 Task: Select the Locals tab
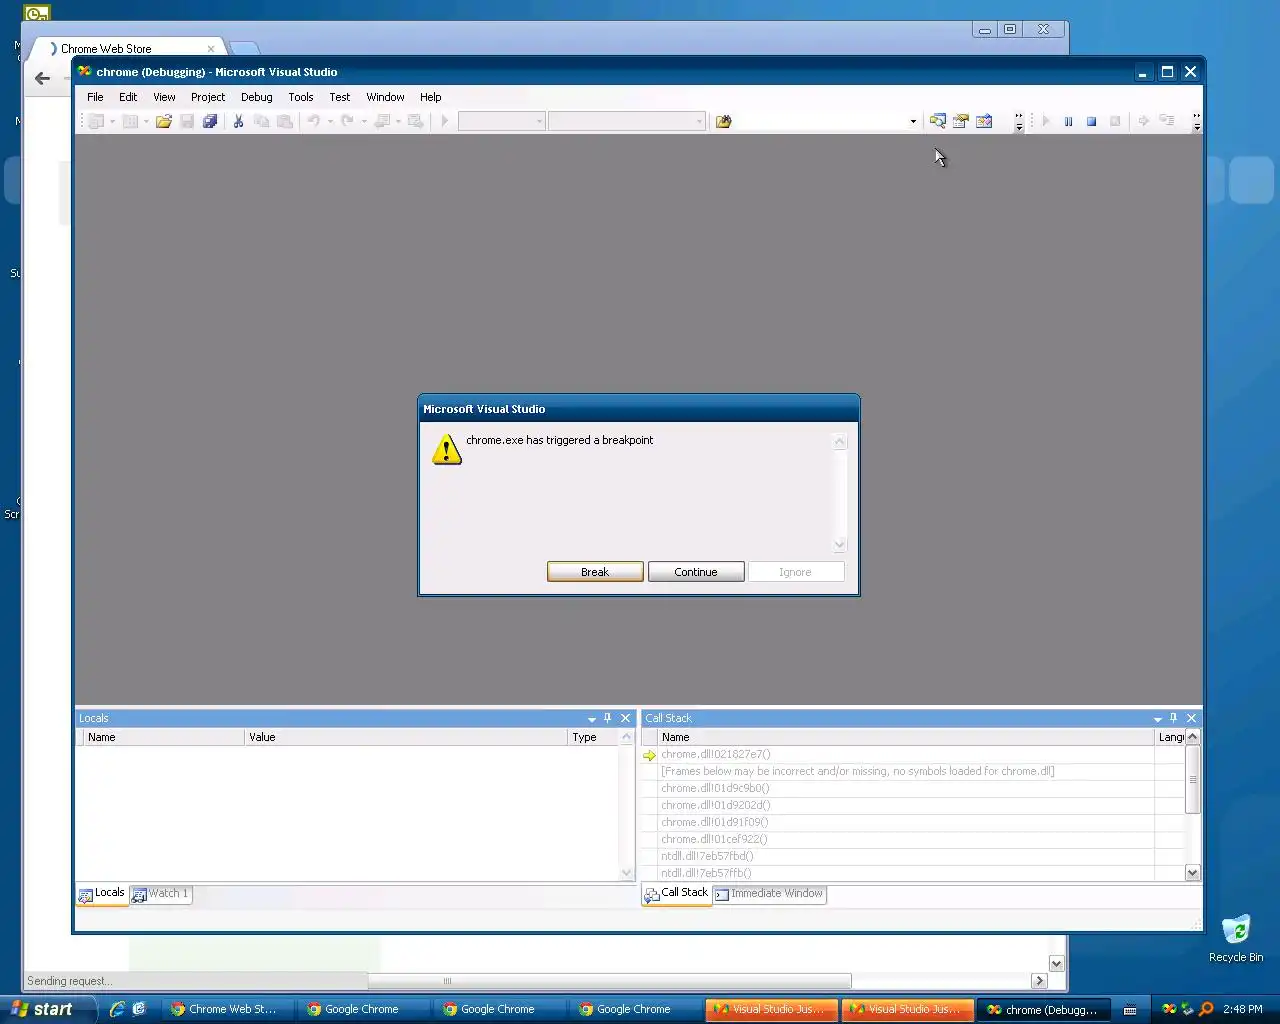click(102, 894)
